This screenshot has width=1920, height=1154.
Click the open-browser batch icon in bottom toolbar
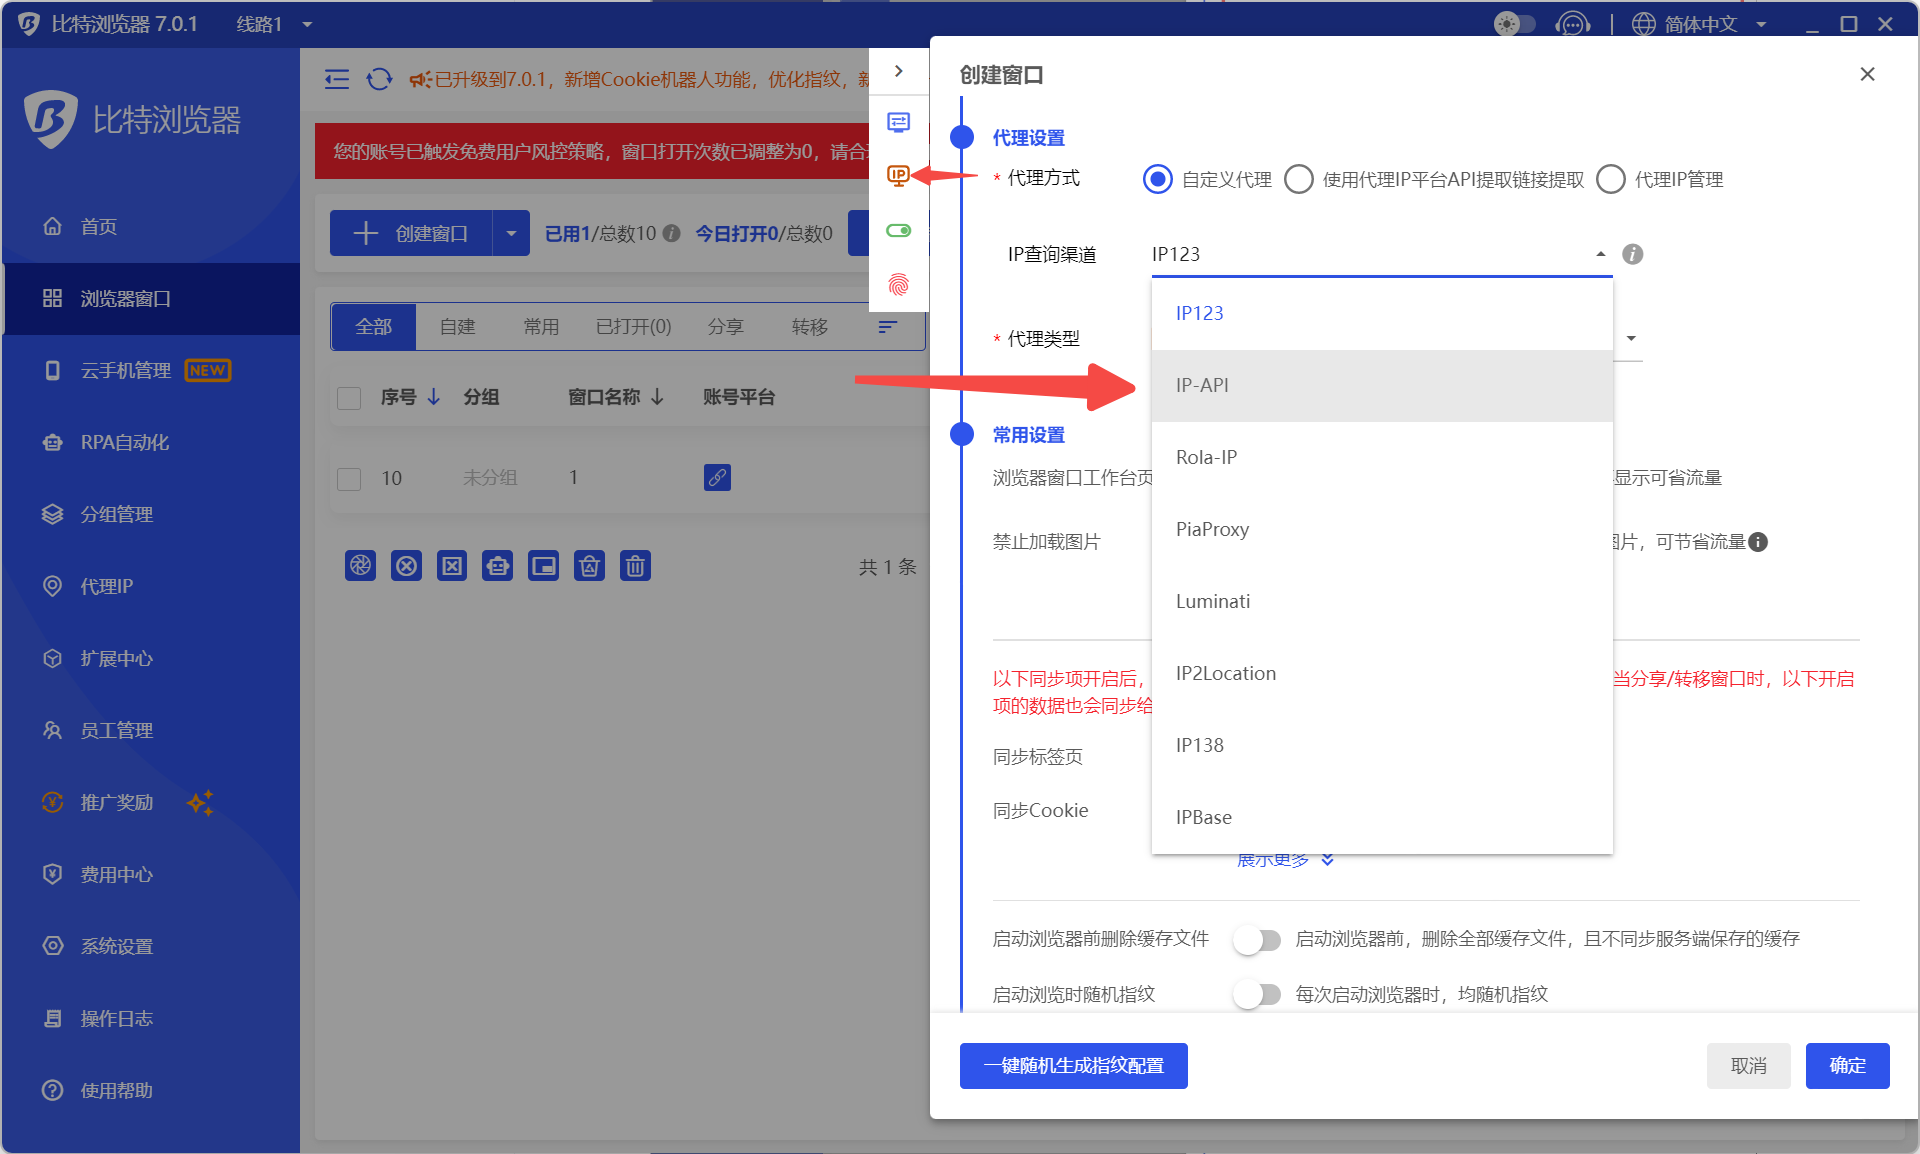click(x=360, y=566)
